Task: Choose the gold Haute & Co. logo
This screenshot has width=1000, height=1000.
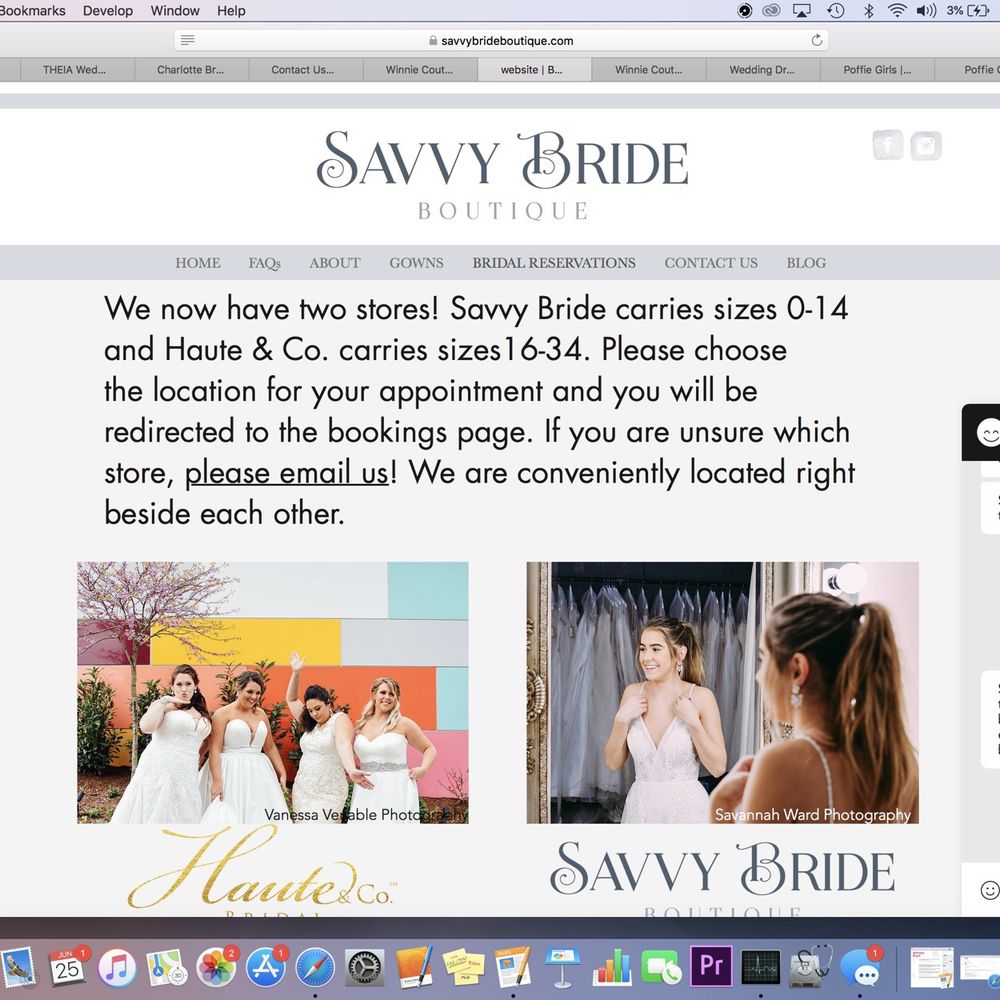Action: pos(261,871)
